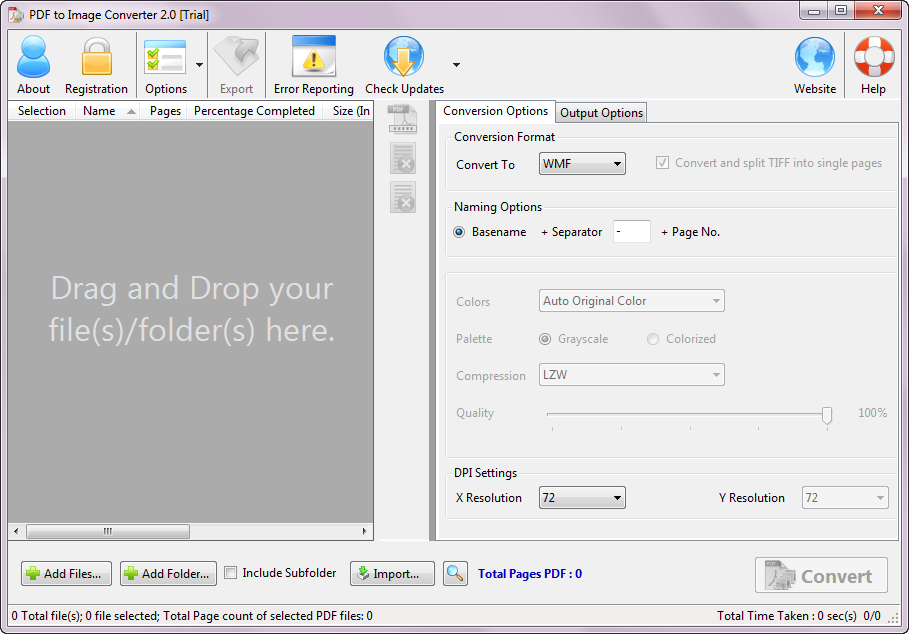
Task: Open the Convert To WMF dropdown
Action: pos(582,164)
